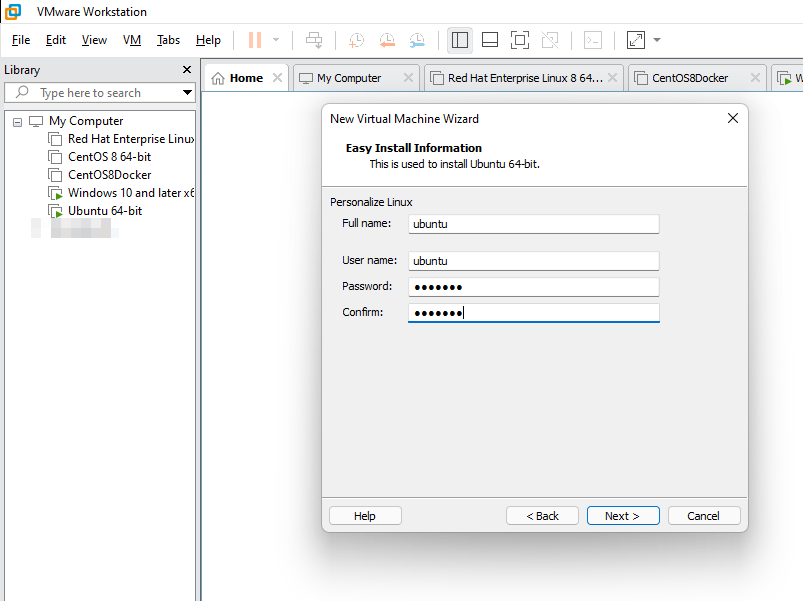Click the Help button in the wizard

pyautogui.click(x=365, y=516)
